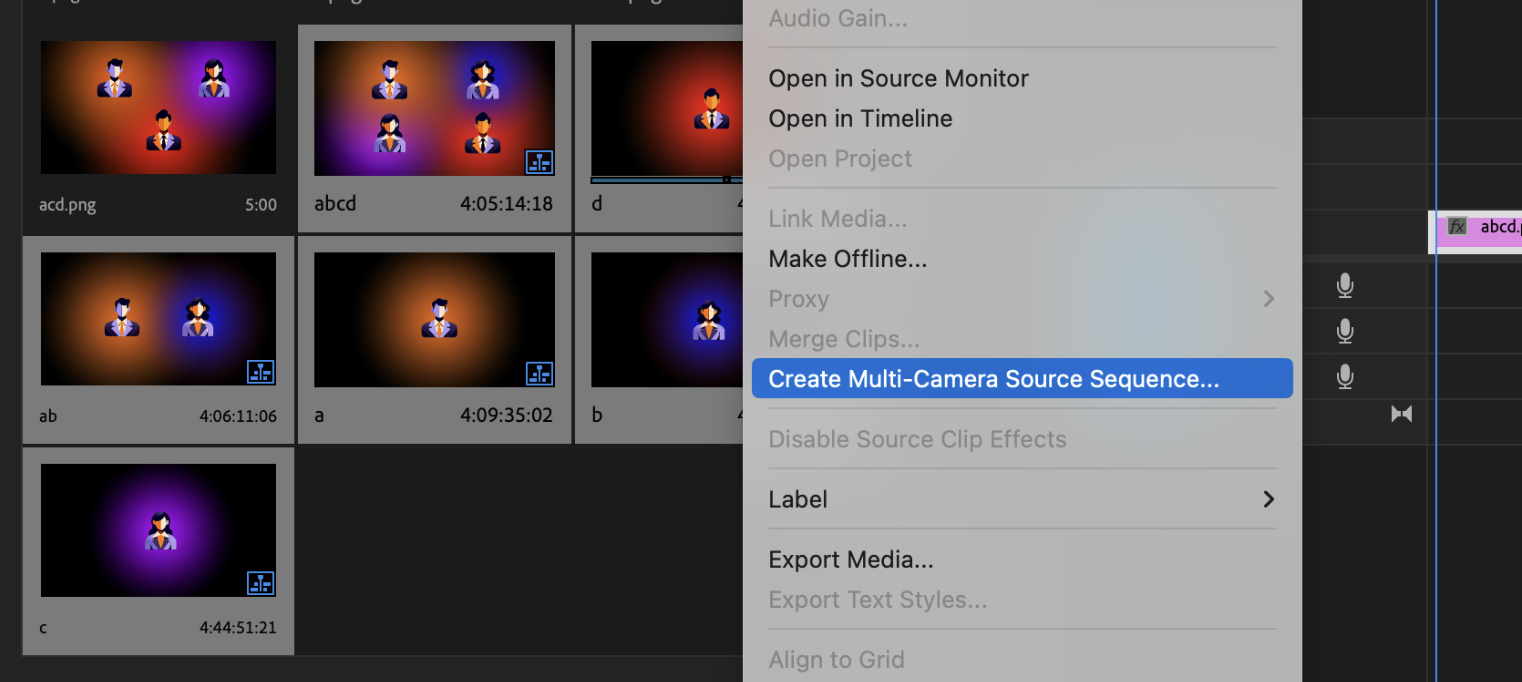Click the bowtie-shaped icon in the bottom timeline track

(x=1400, y=413)
